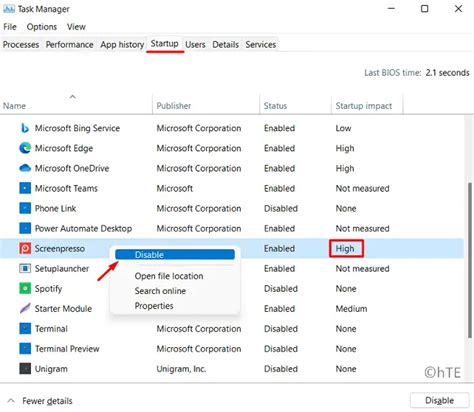The image size is (474, 412).
Task: Select the Microsoft Bing Service row name
Action: click(77, 128)
